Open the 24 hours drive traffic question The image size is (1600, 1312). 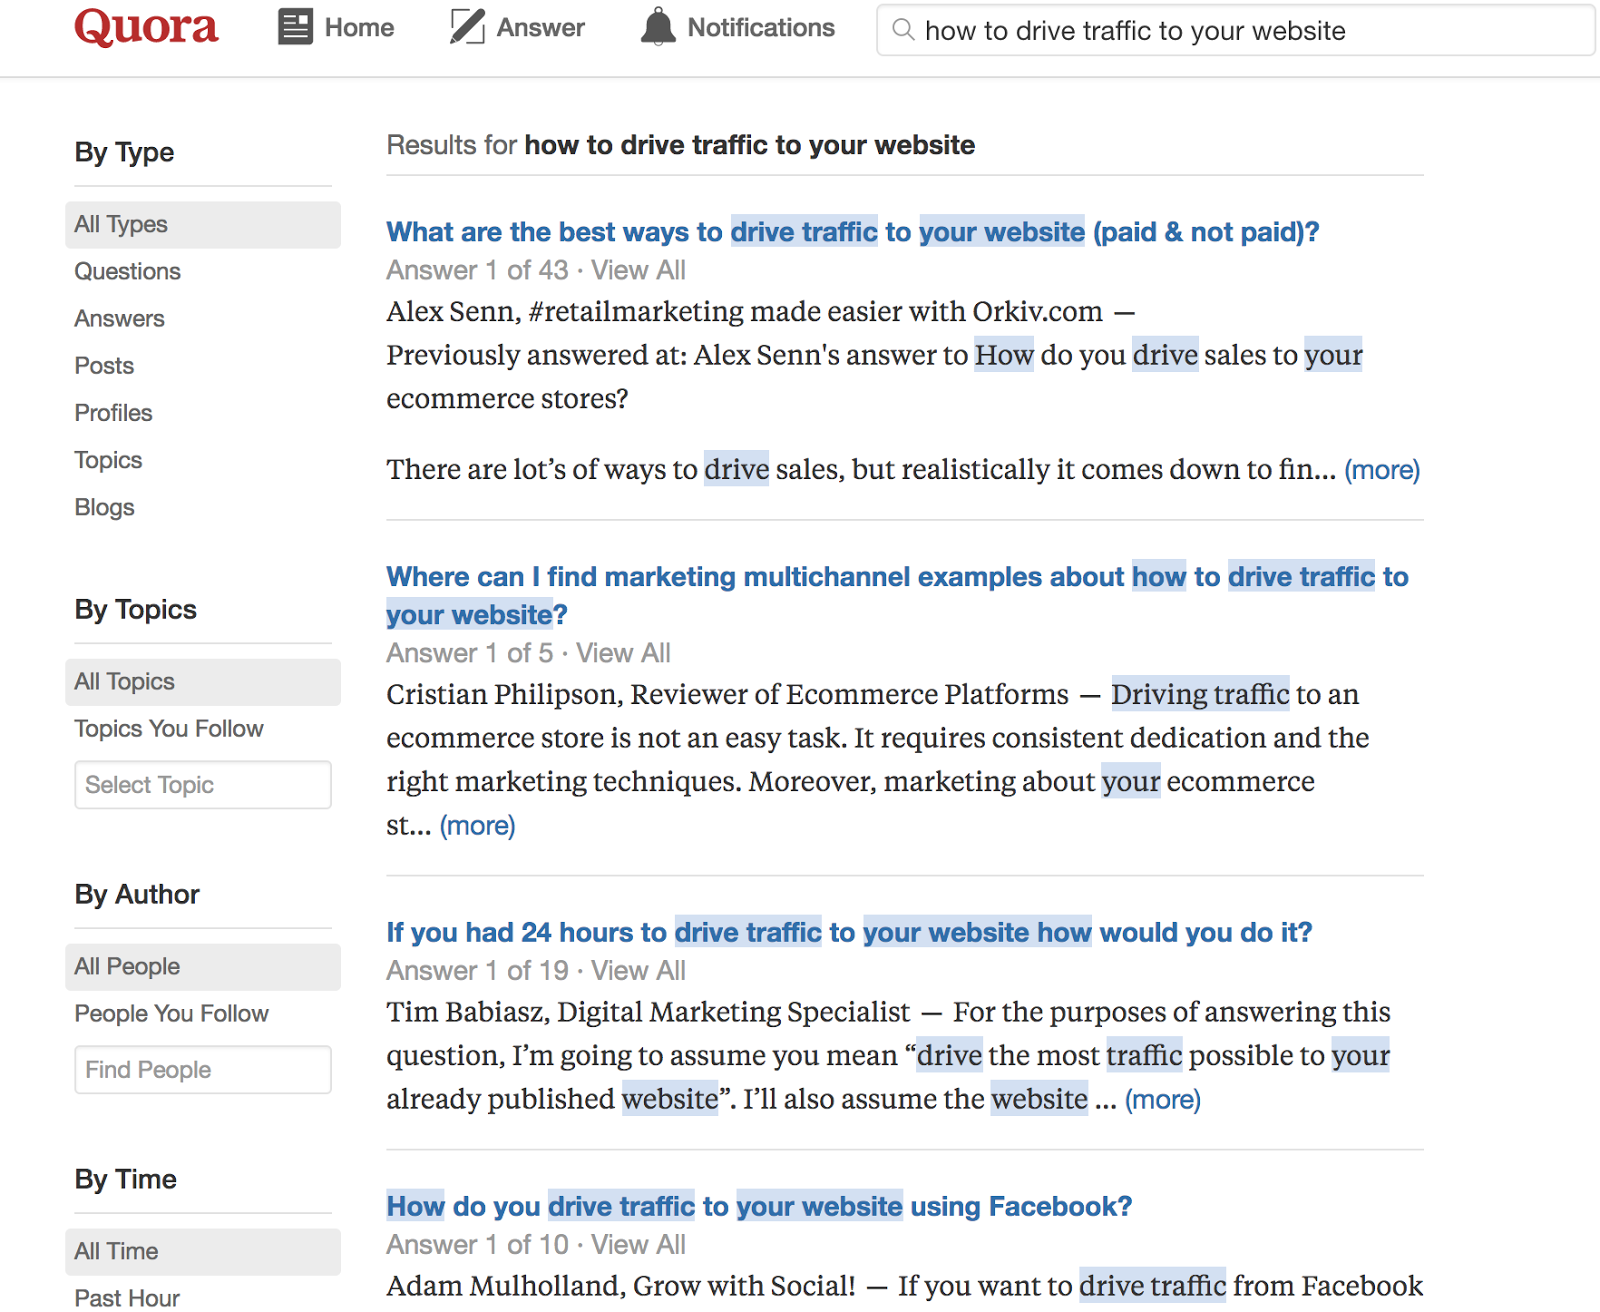tap(849, 932)
